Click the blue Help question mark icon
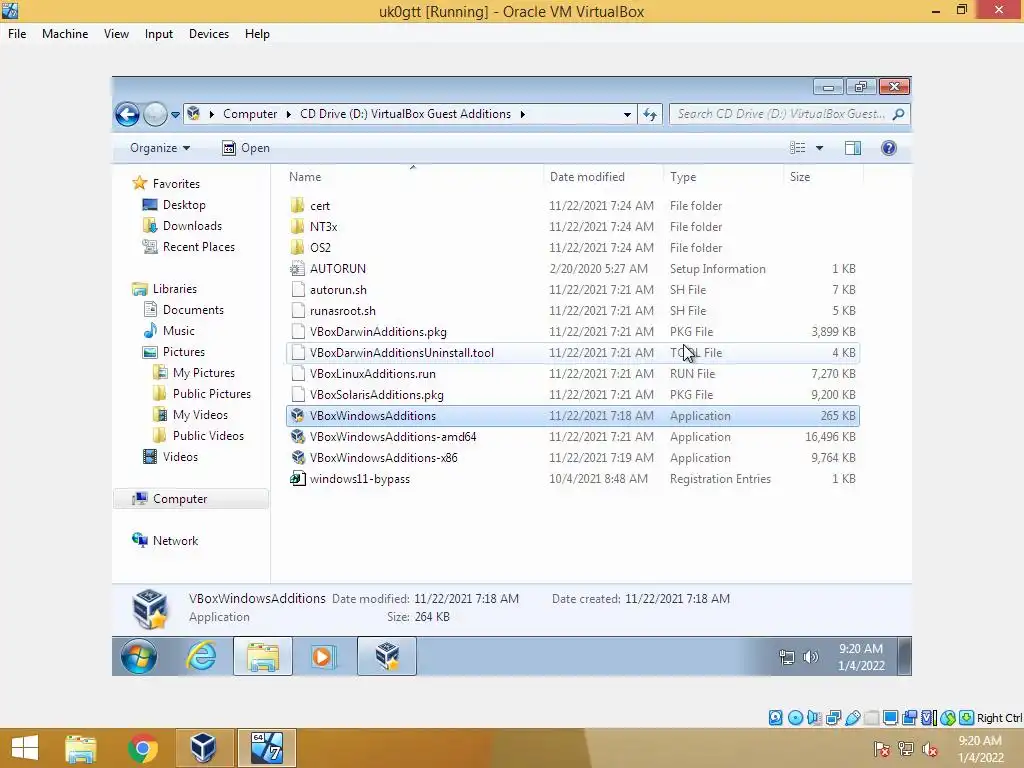This screenshot has height=768, width=1024. click(889, 148)
